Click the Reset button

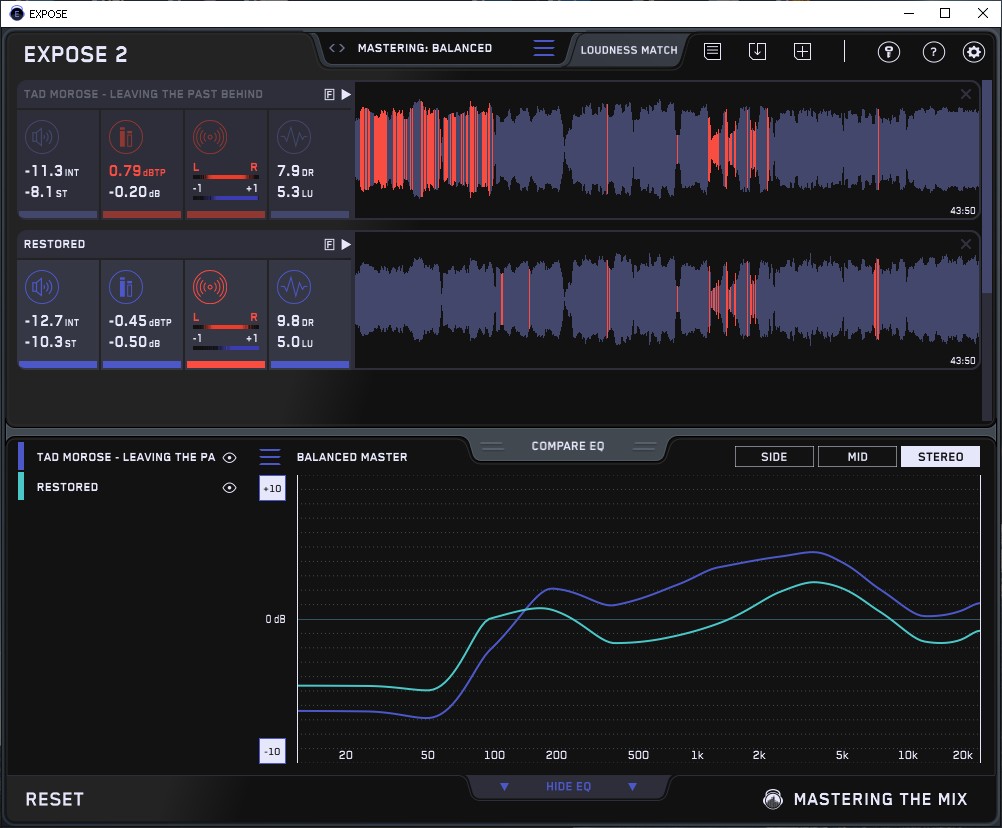(55, 799)
